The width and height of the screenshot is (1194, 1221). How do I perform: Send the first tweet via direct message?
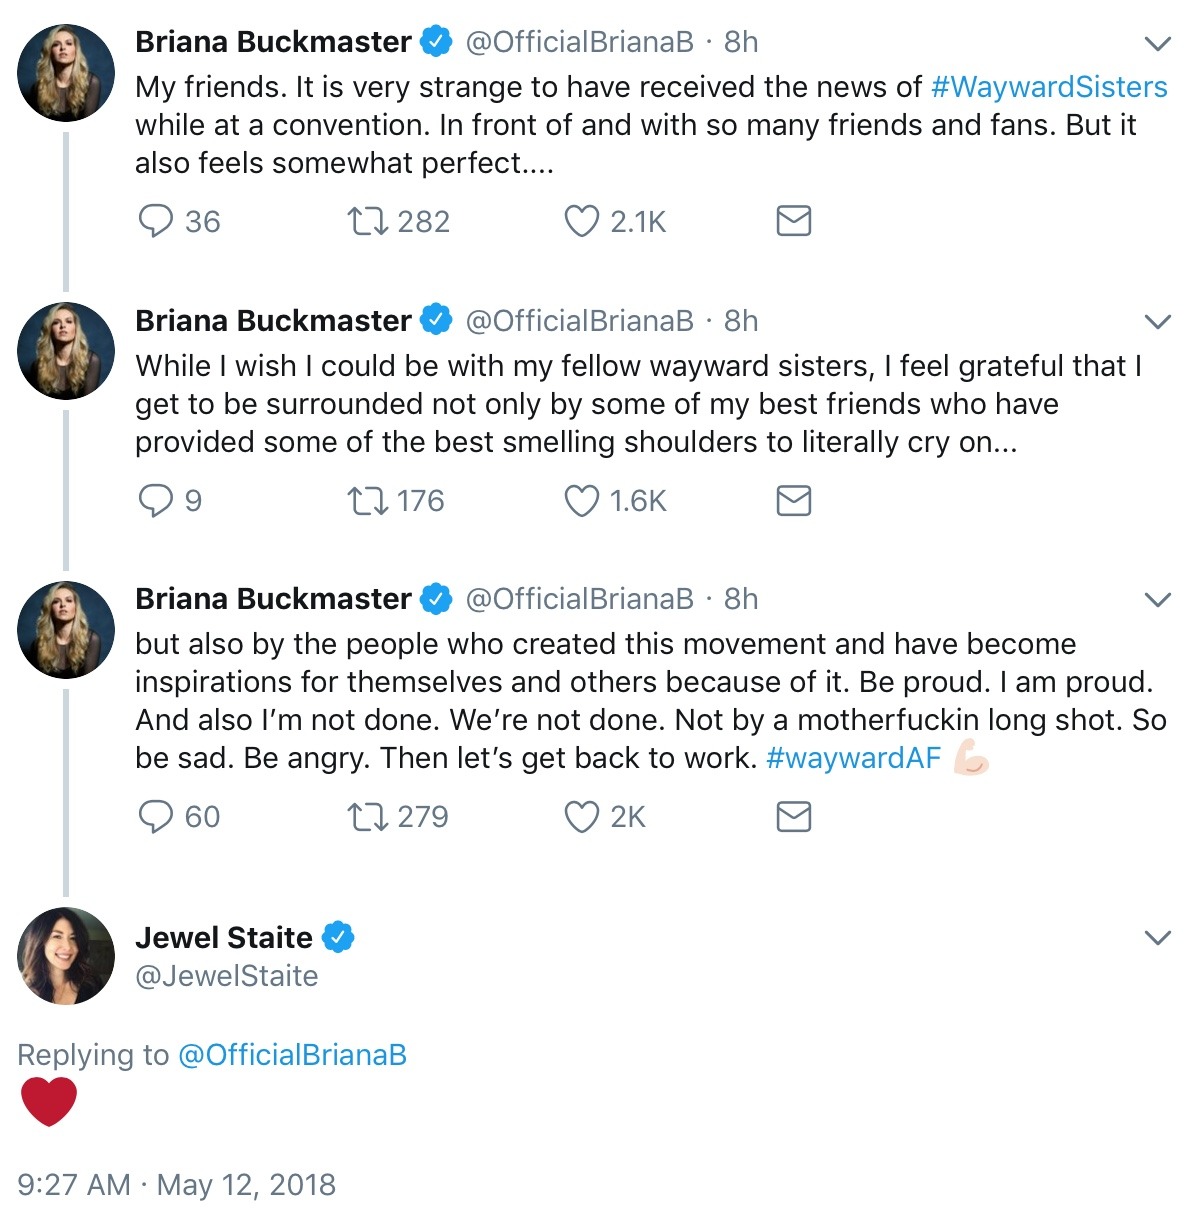click(x=793, y=221)
